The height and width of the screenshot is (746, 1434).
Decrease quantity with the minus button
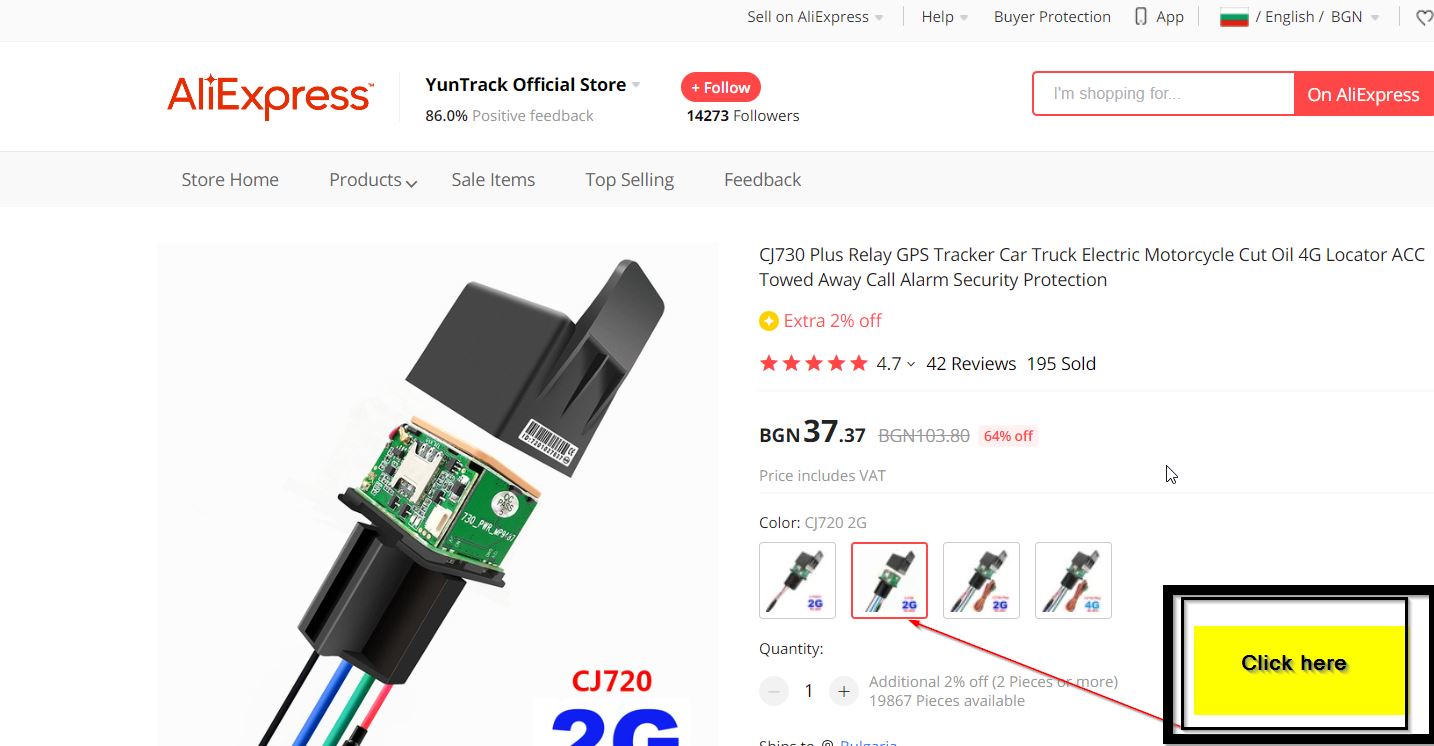tap(773, 691)
